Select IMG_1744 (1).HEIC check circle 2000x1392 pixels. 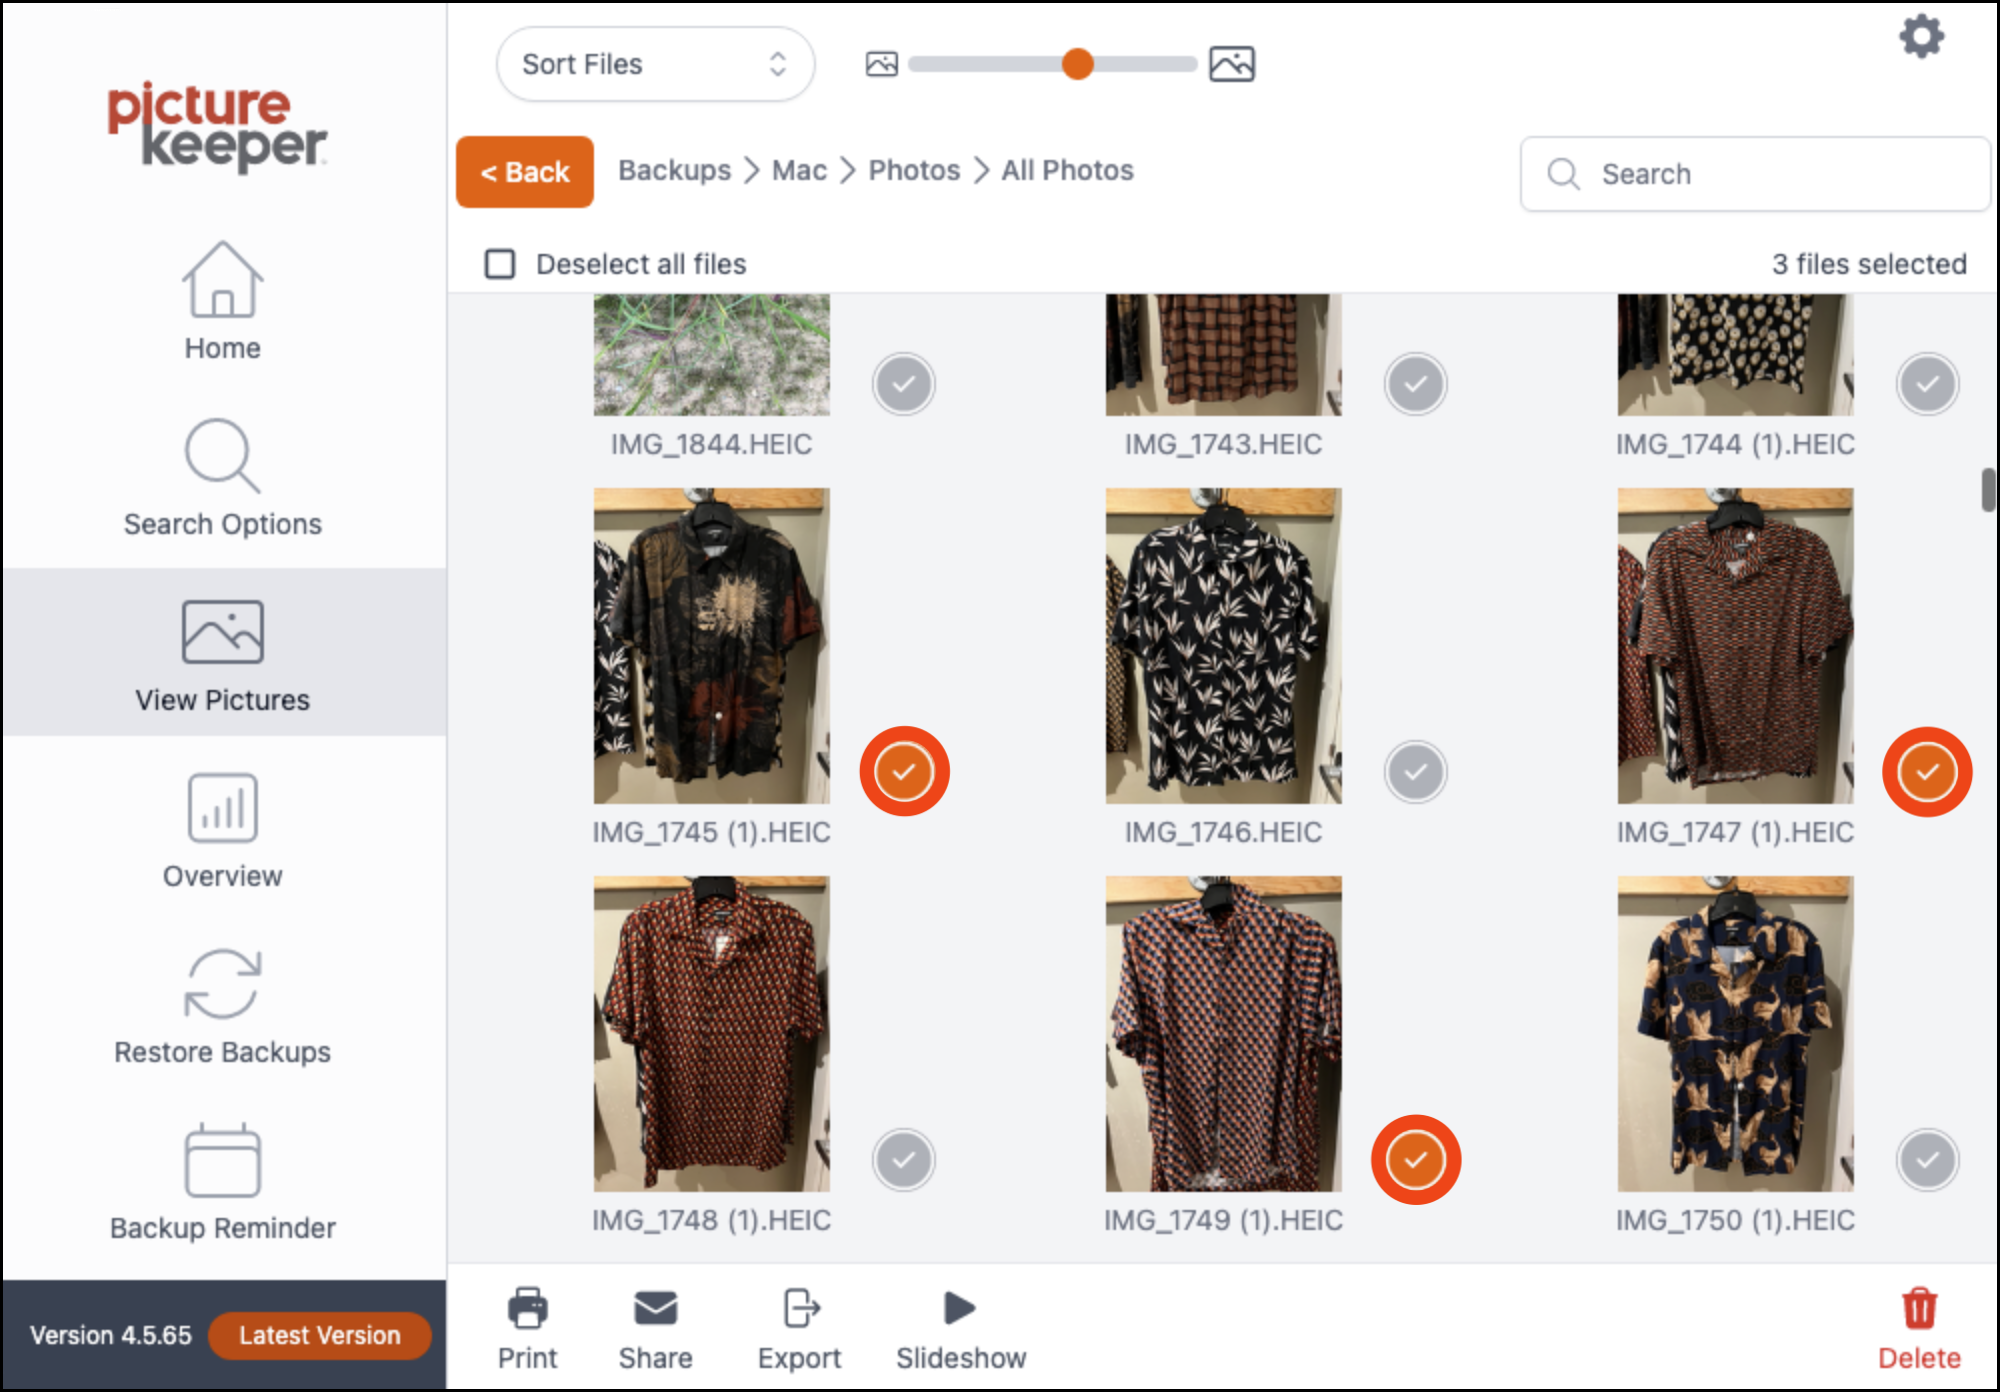pyautogui.click(x=1928, y=384)
